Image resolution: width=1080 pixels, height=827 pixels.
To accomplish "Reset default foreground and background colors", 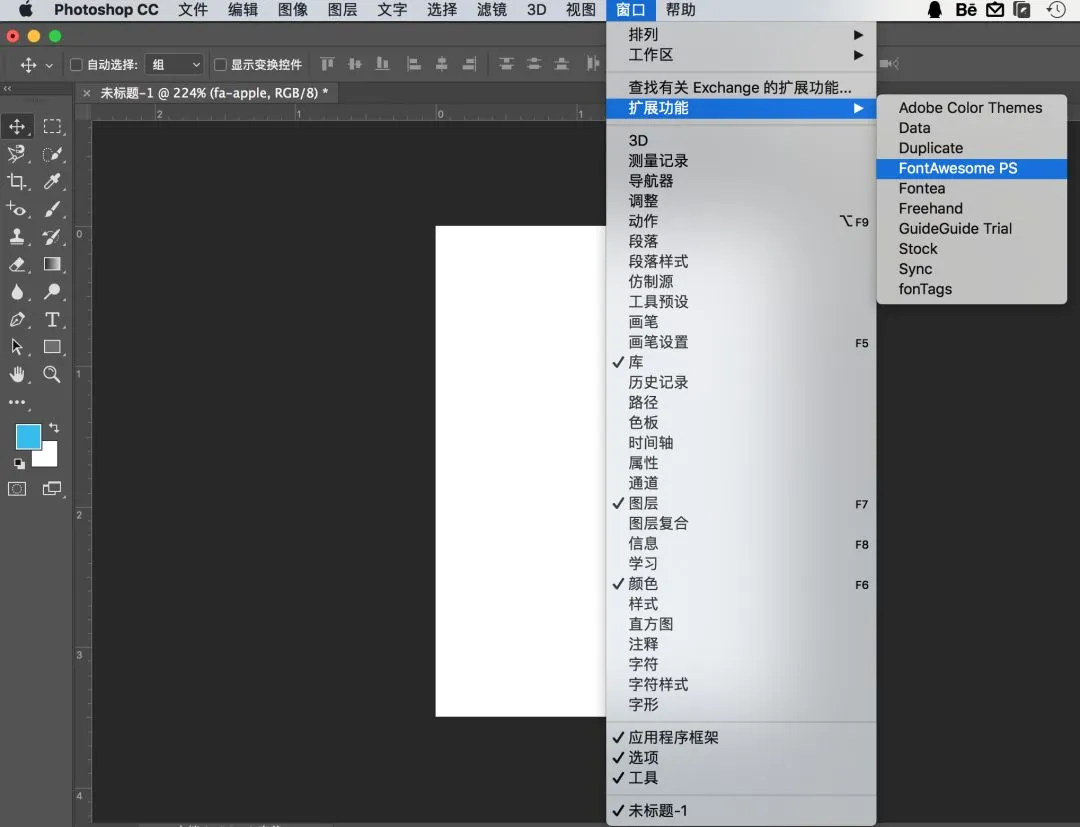I will tap(19, 463).
